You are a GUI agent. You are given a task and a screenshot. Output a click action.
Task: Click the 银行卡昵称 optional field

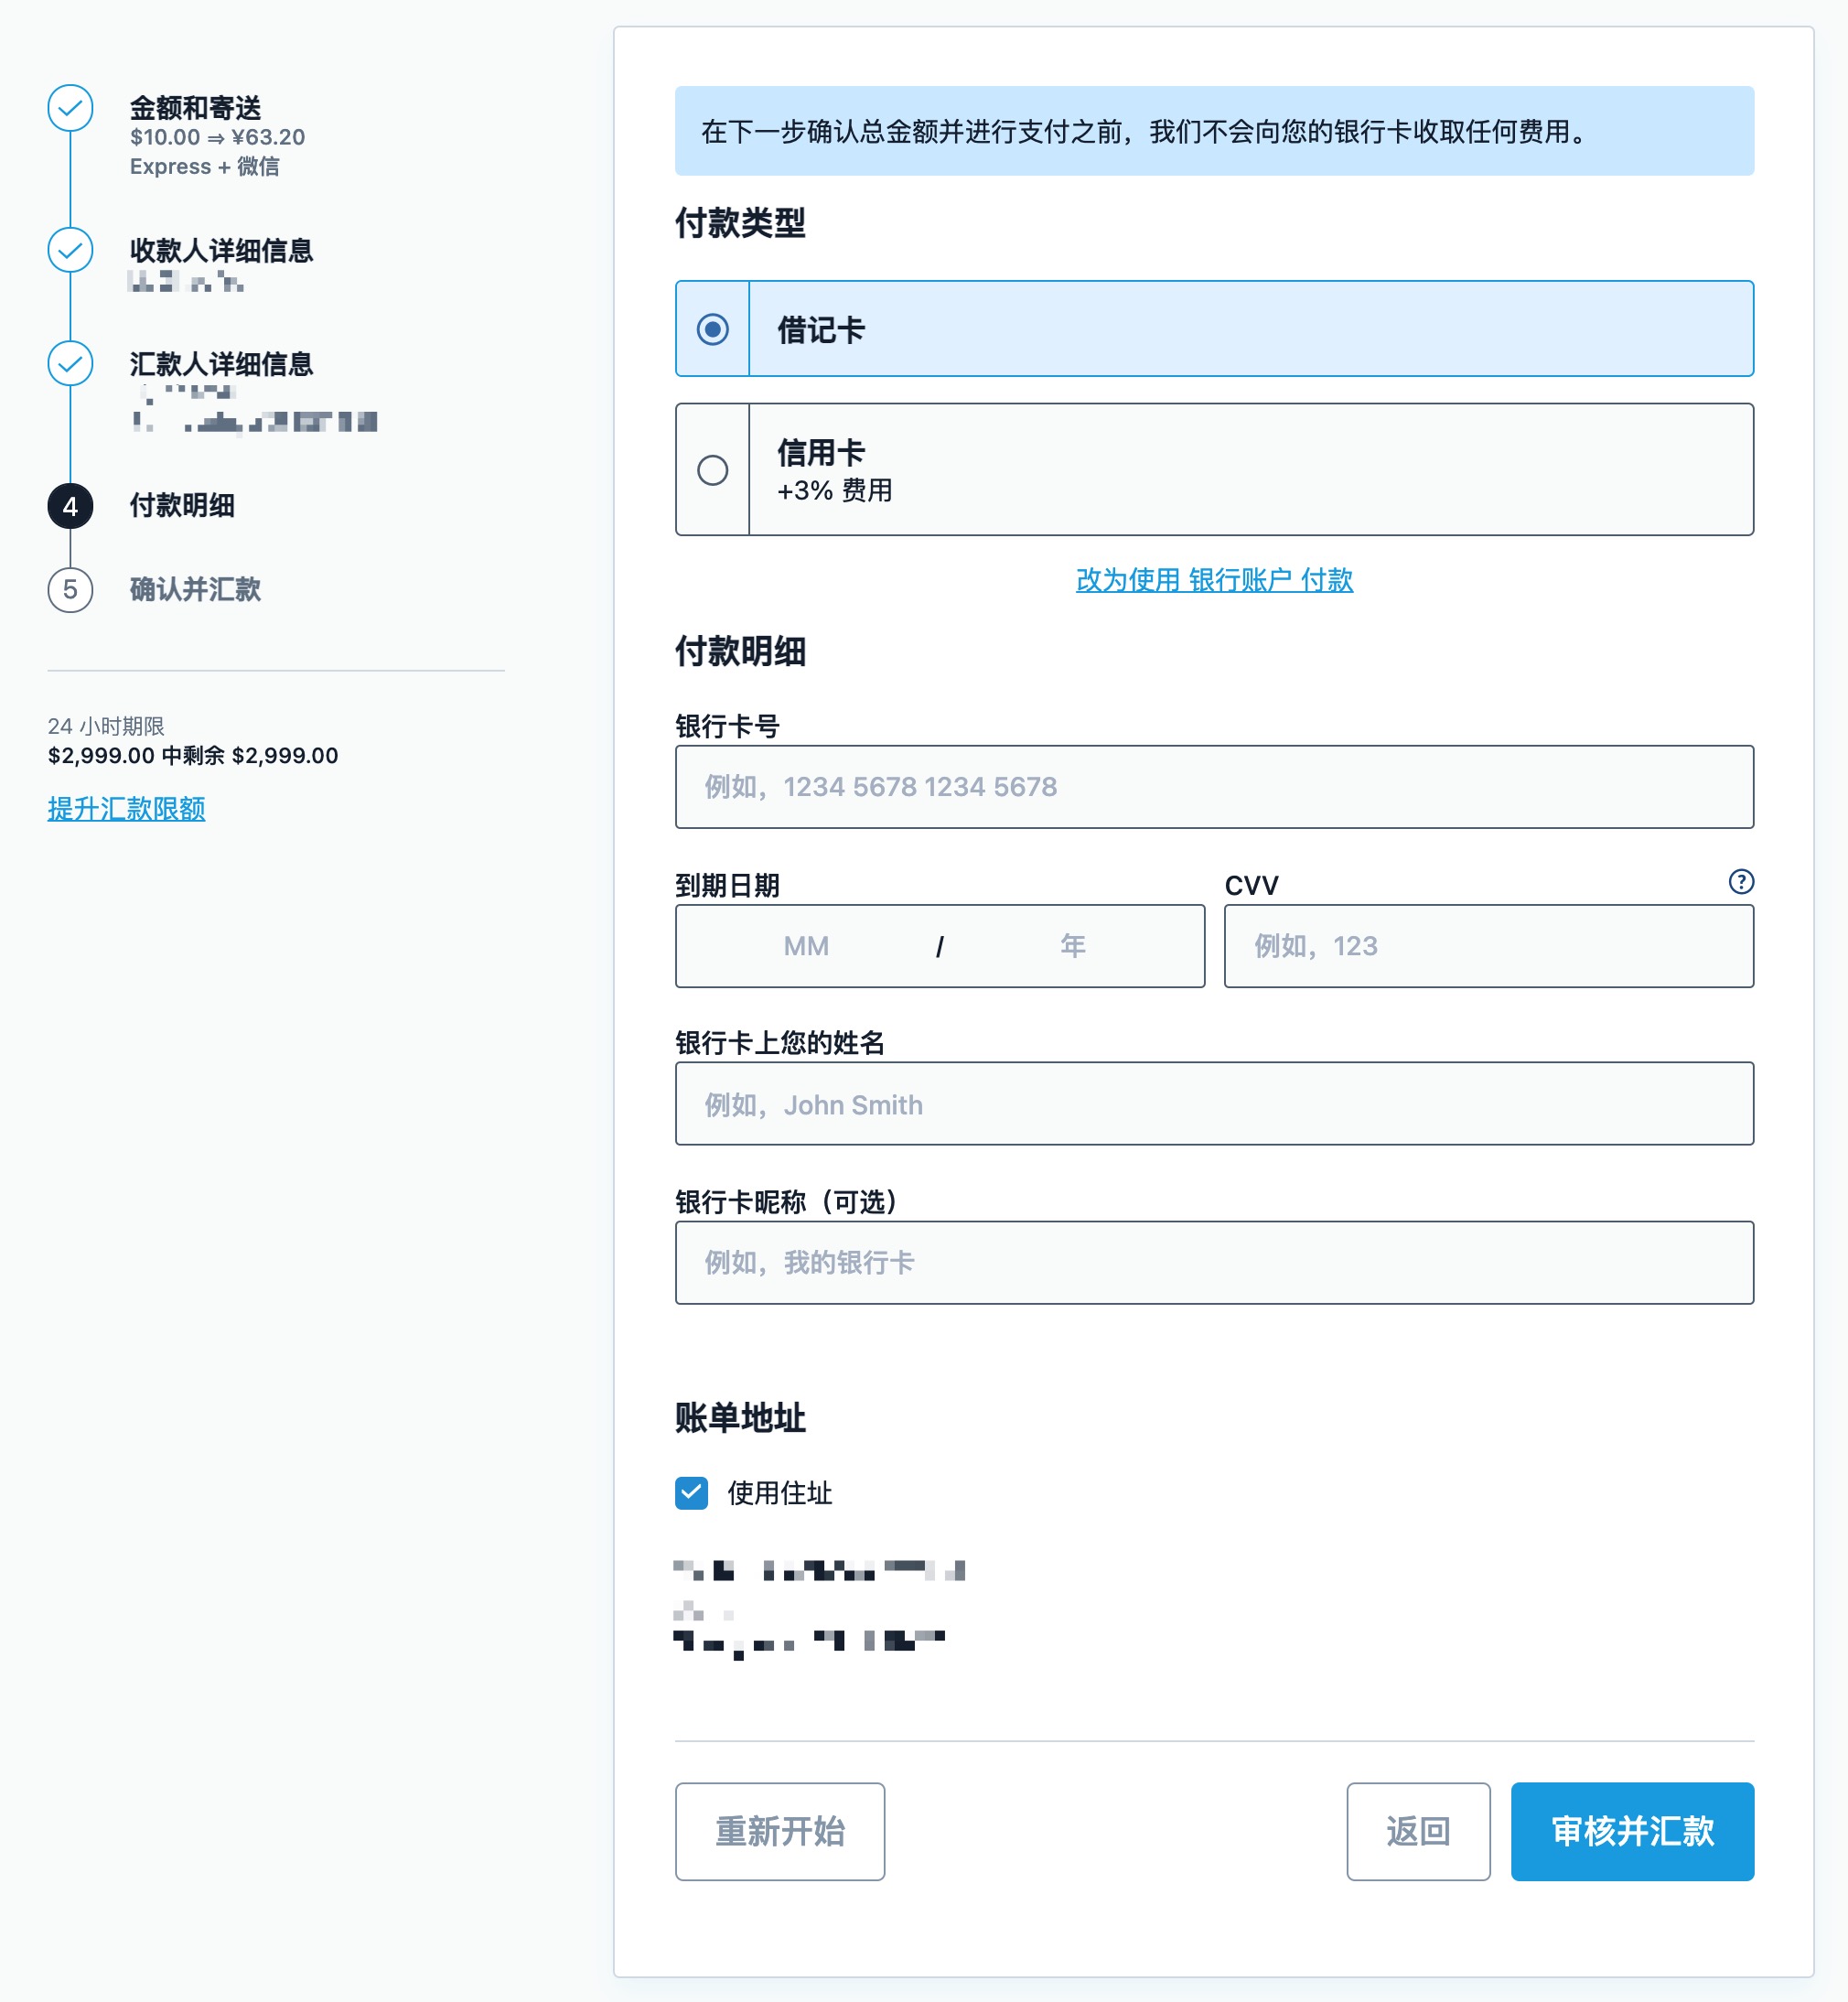1213,1263
